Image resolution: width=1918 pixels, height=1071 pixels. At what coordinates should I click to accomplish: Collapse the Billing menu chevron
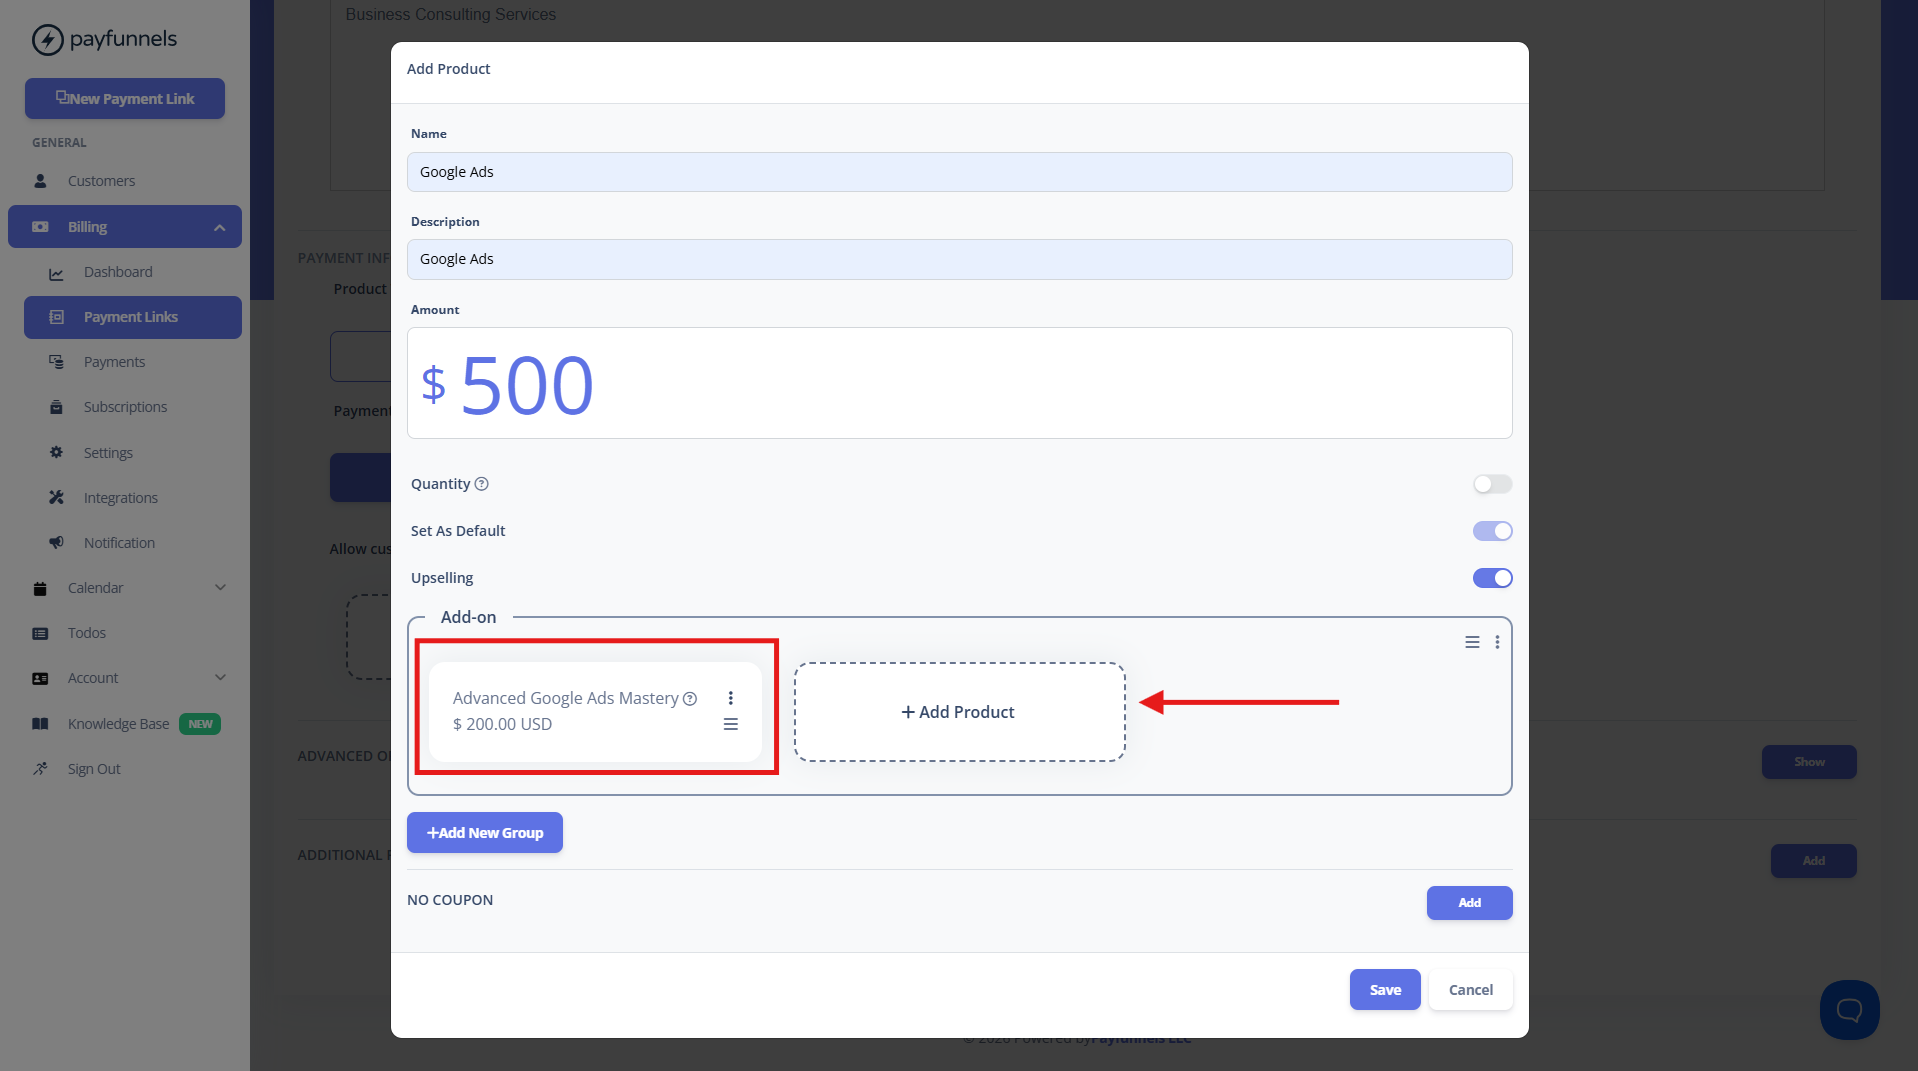[x=219, y=228]
